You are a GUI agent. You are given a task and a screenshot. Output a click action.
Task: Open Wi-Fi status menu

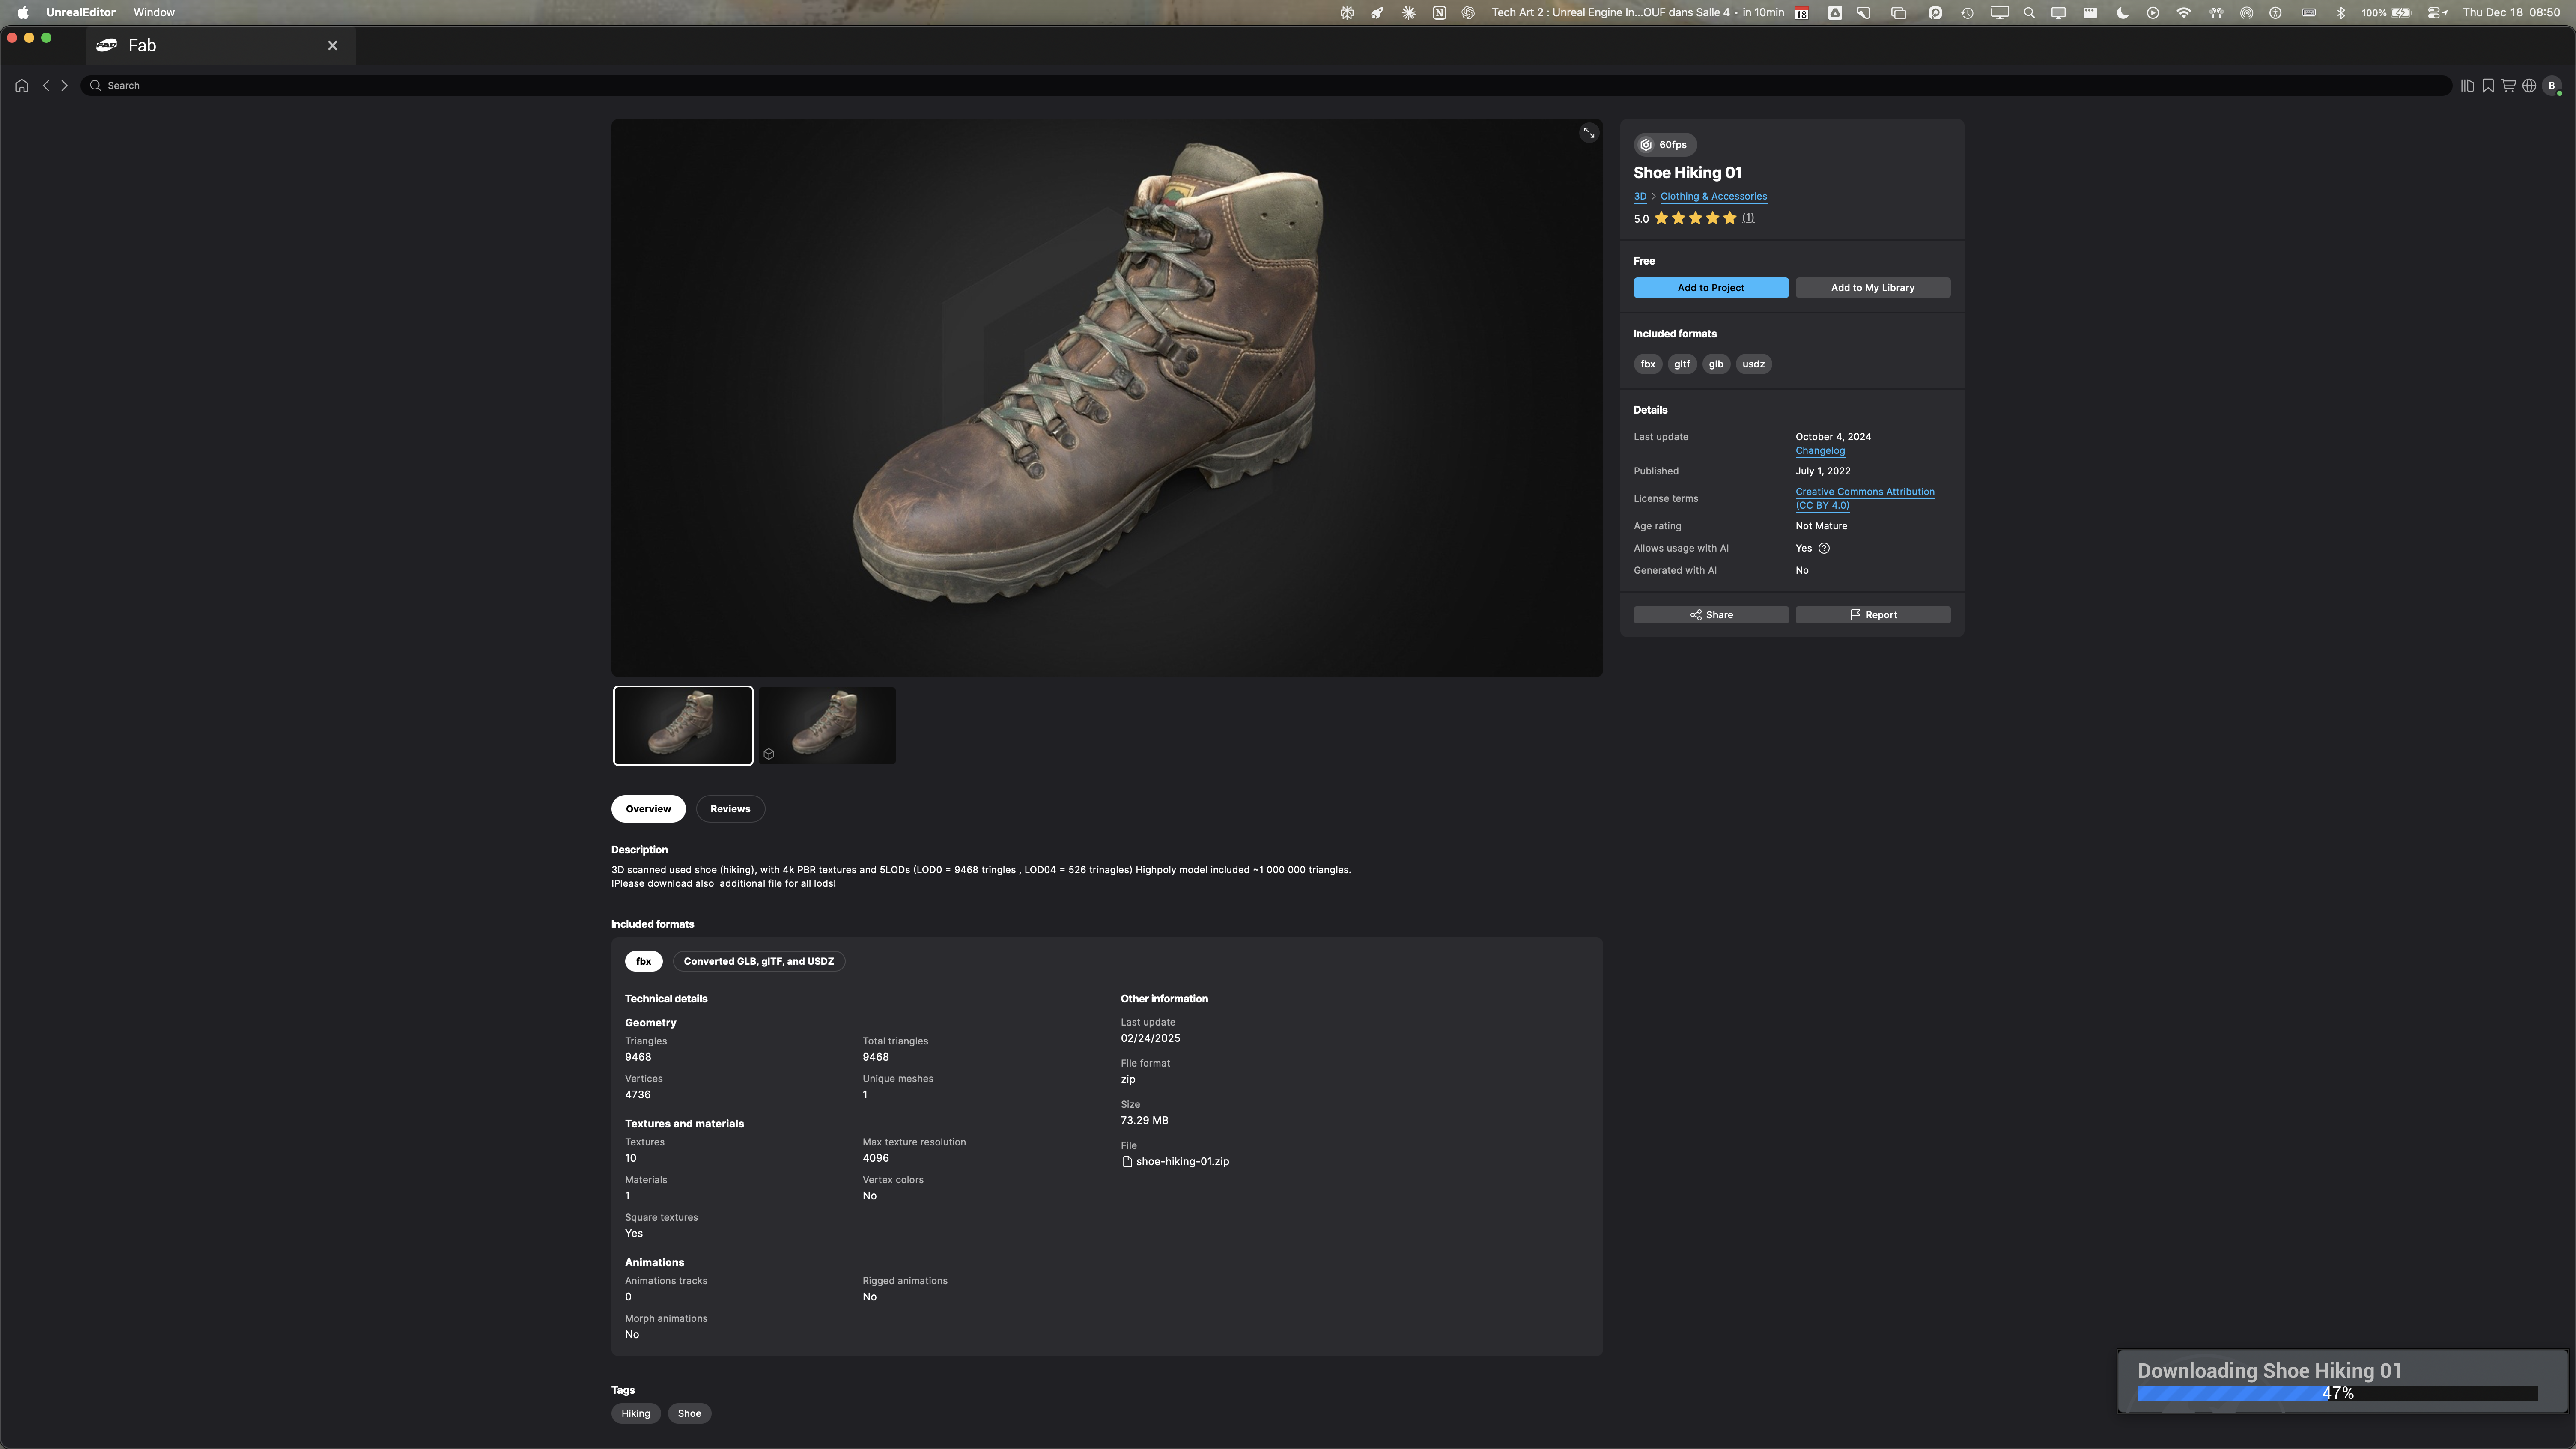tap(2184, 13)
